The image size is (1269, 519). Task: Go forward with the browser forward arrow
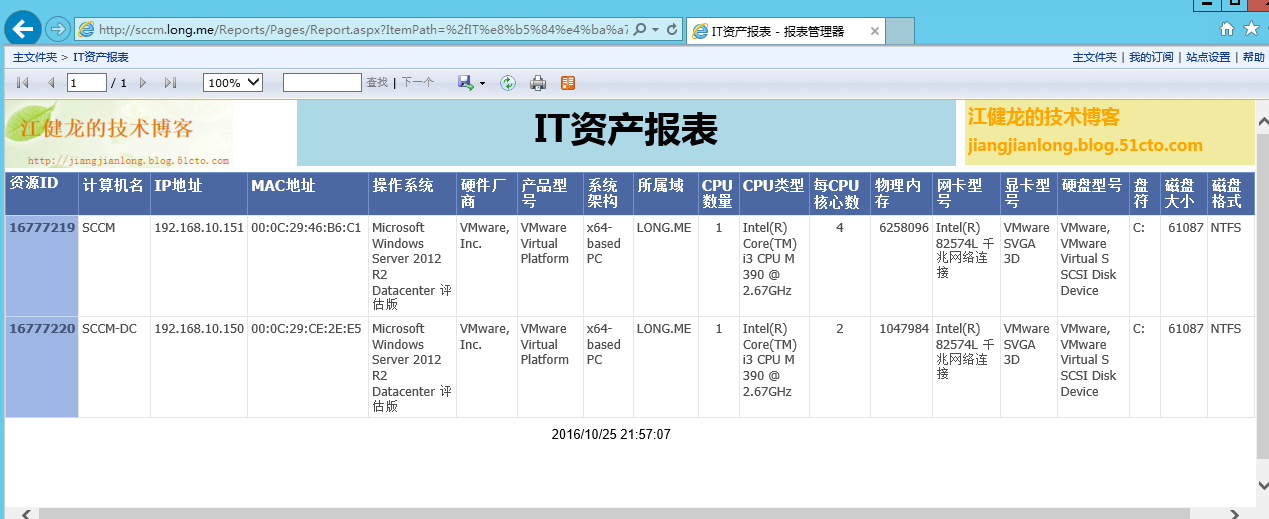(57, 29)
